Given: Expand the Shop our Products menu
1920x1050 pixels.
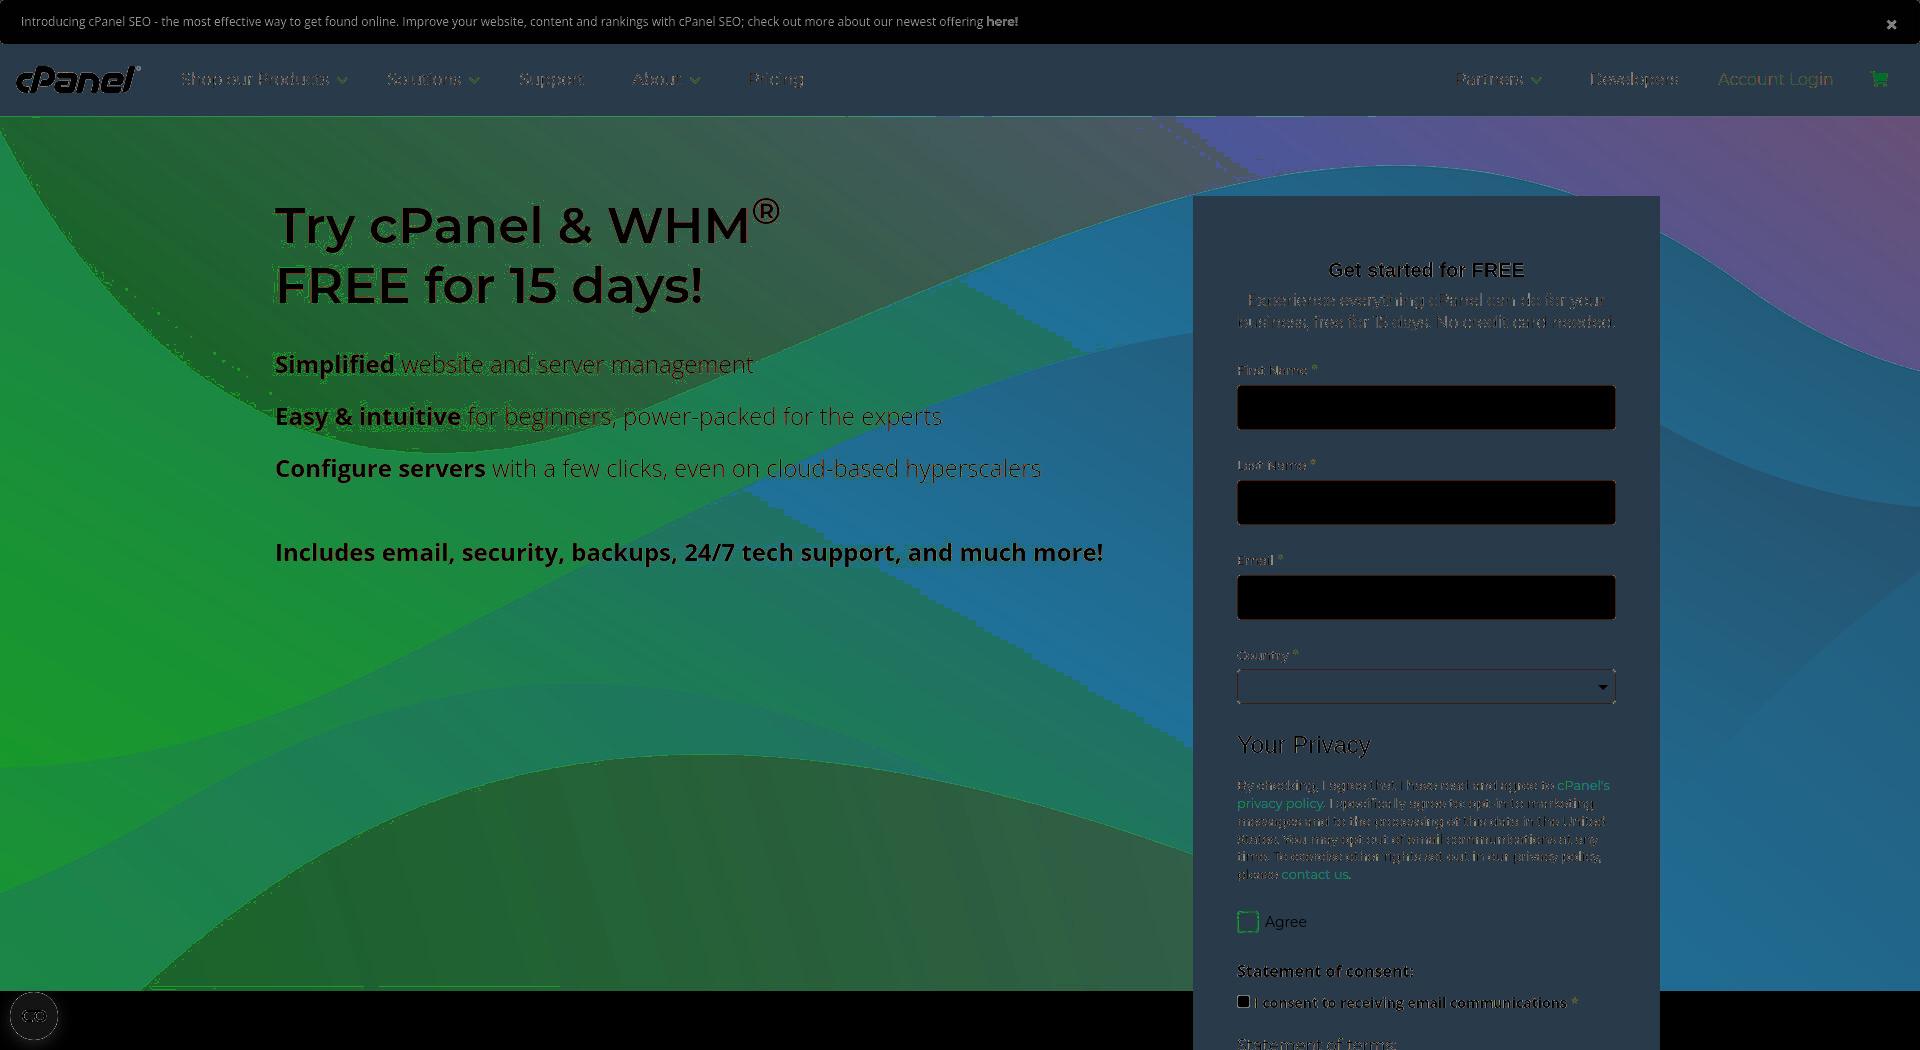Looking at the screenshot, I should pyautogui.click(x=264, y=79).
